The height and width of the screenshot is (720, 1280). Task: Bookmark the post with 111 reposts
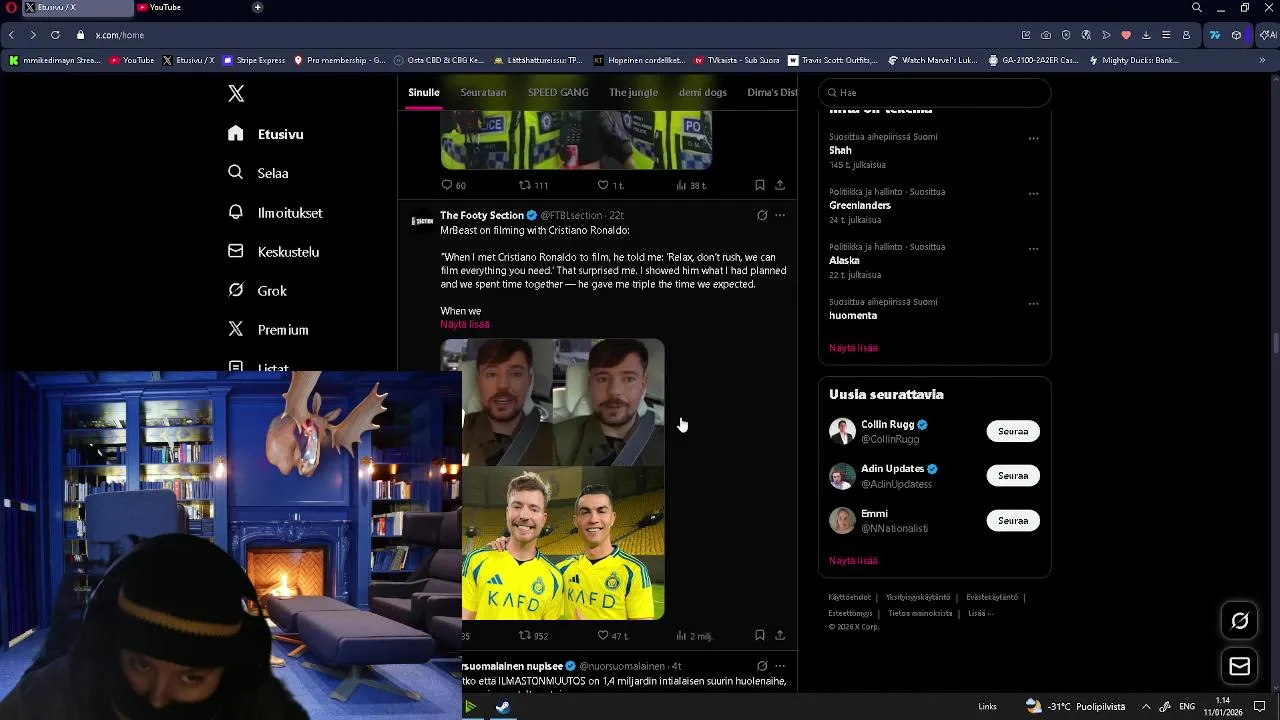[760, 185]
